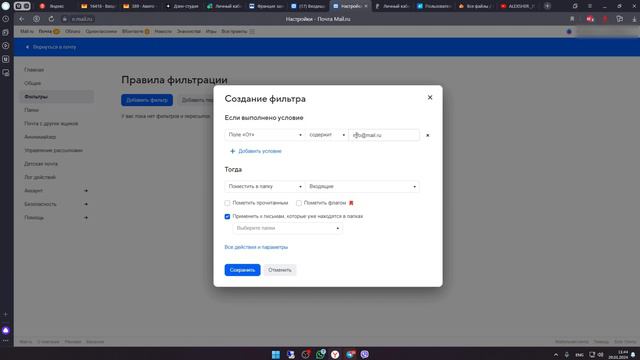Click the arrow next to 'Помощь' in sidebar
Viewport: 640px width, 360px height.
coord(86,218)
